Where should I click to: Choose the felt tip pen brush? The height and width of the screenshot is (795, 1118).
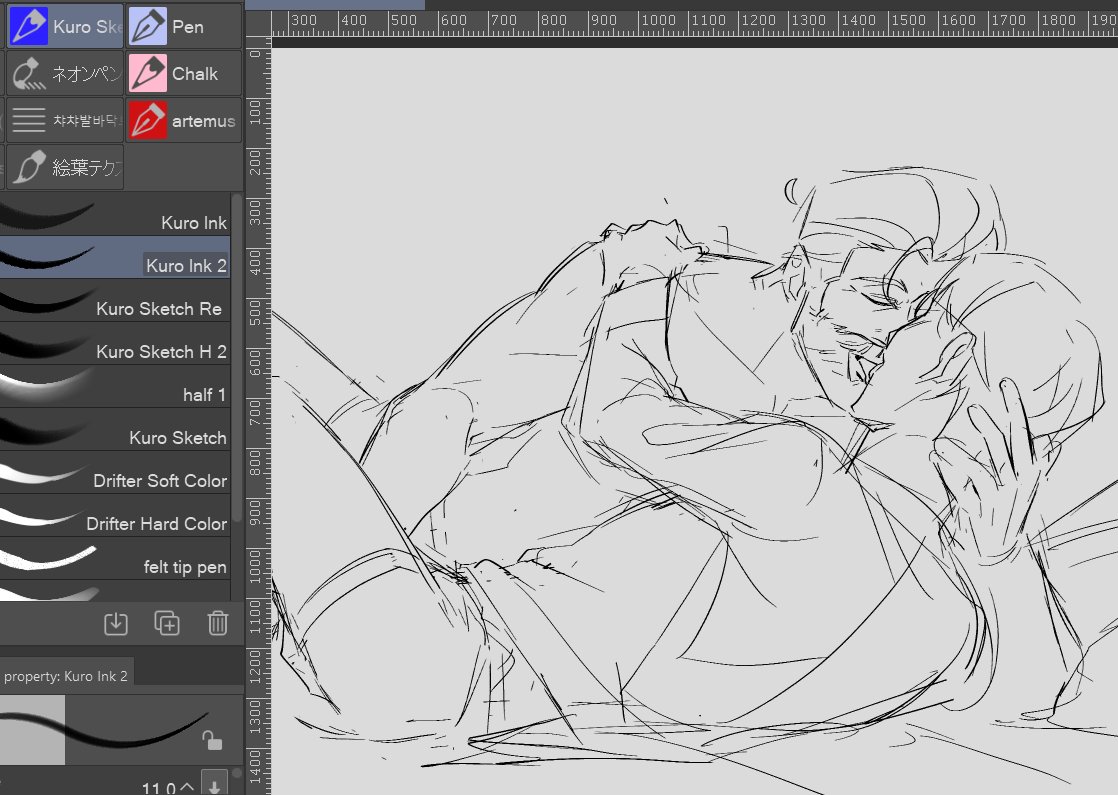[x=115, y=558]
